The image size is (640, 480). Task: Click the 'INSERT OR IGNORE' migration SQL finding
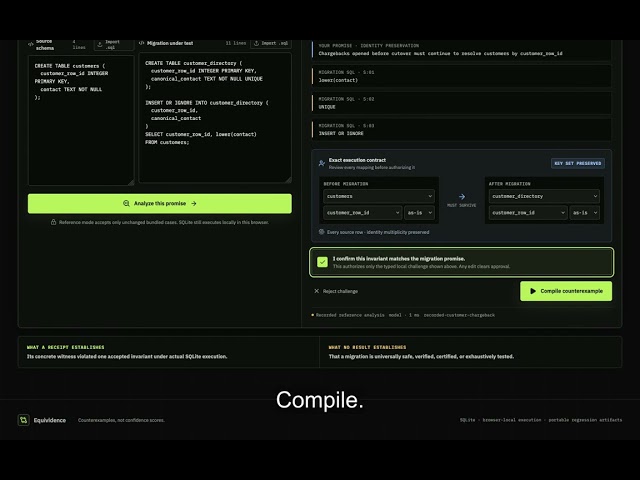tap(461, 129)
